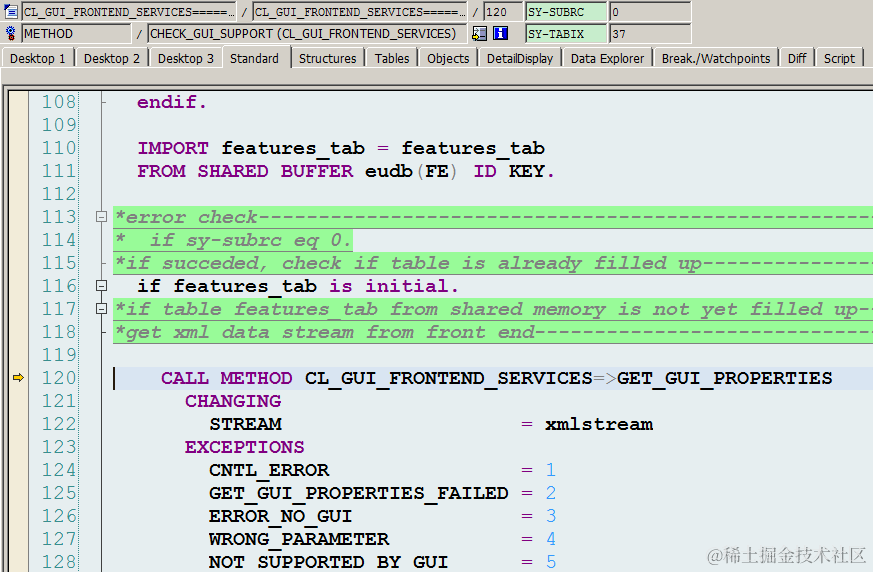Image resolution: width=873 pixels, height=572 pixels.
Task: Open the Break./Watchpoints tab
Action: pos(716,58)
